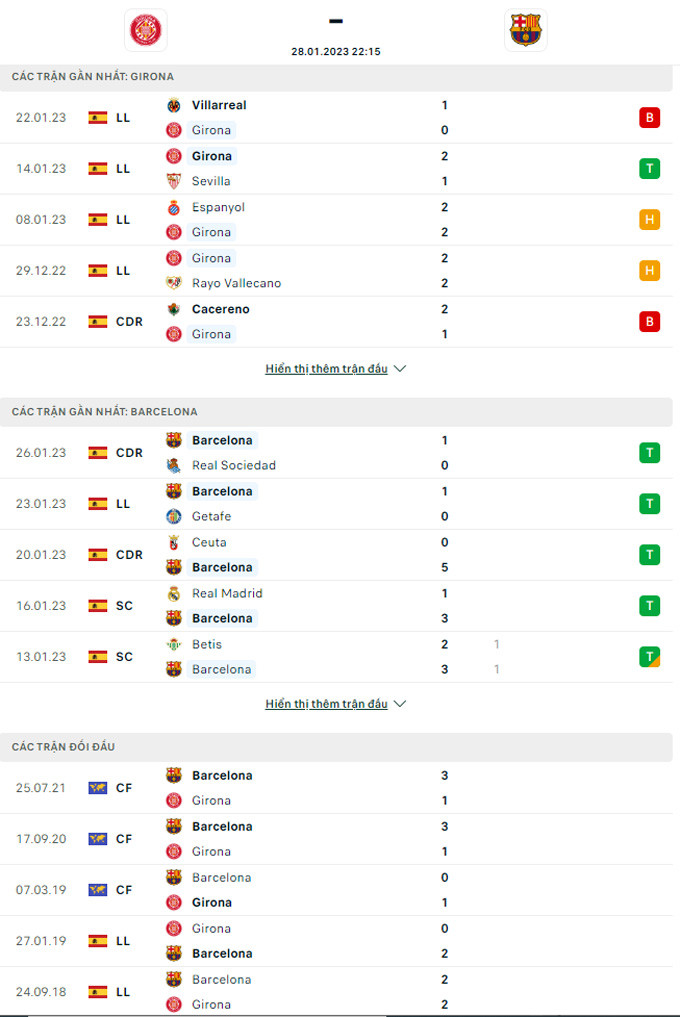Expand more Barcelona matches with the chevron
680x1017 pixels.
tap(400, 704)
